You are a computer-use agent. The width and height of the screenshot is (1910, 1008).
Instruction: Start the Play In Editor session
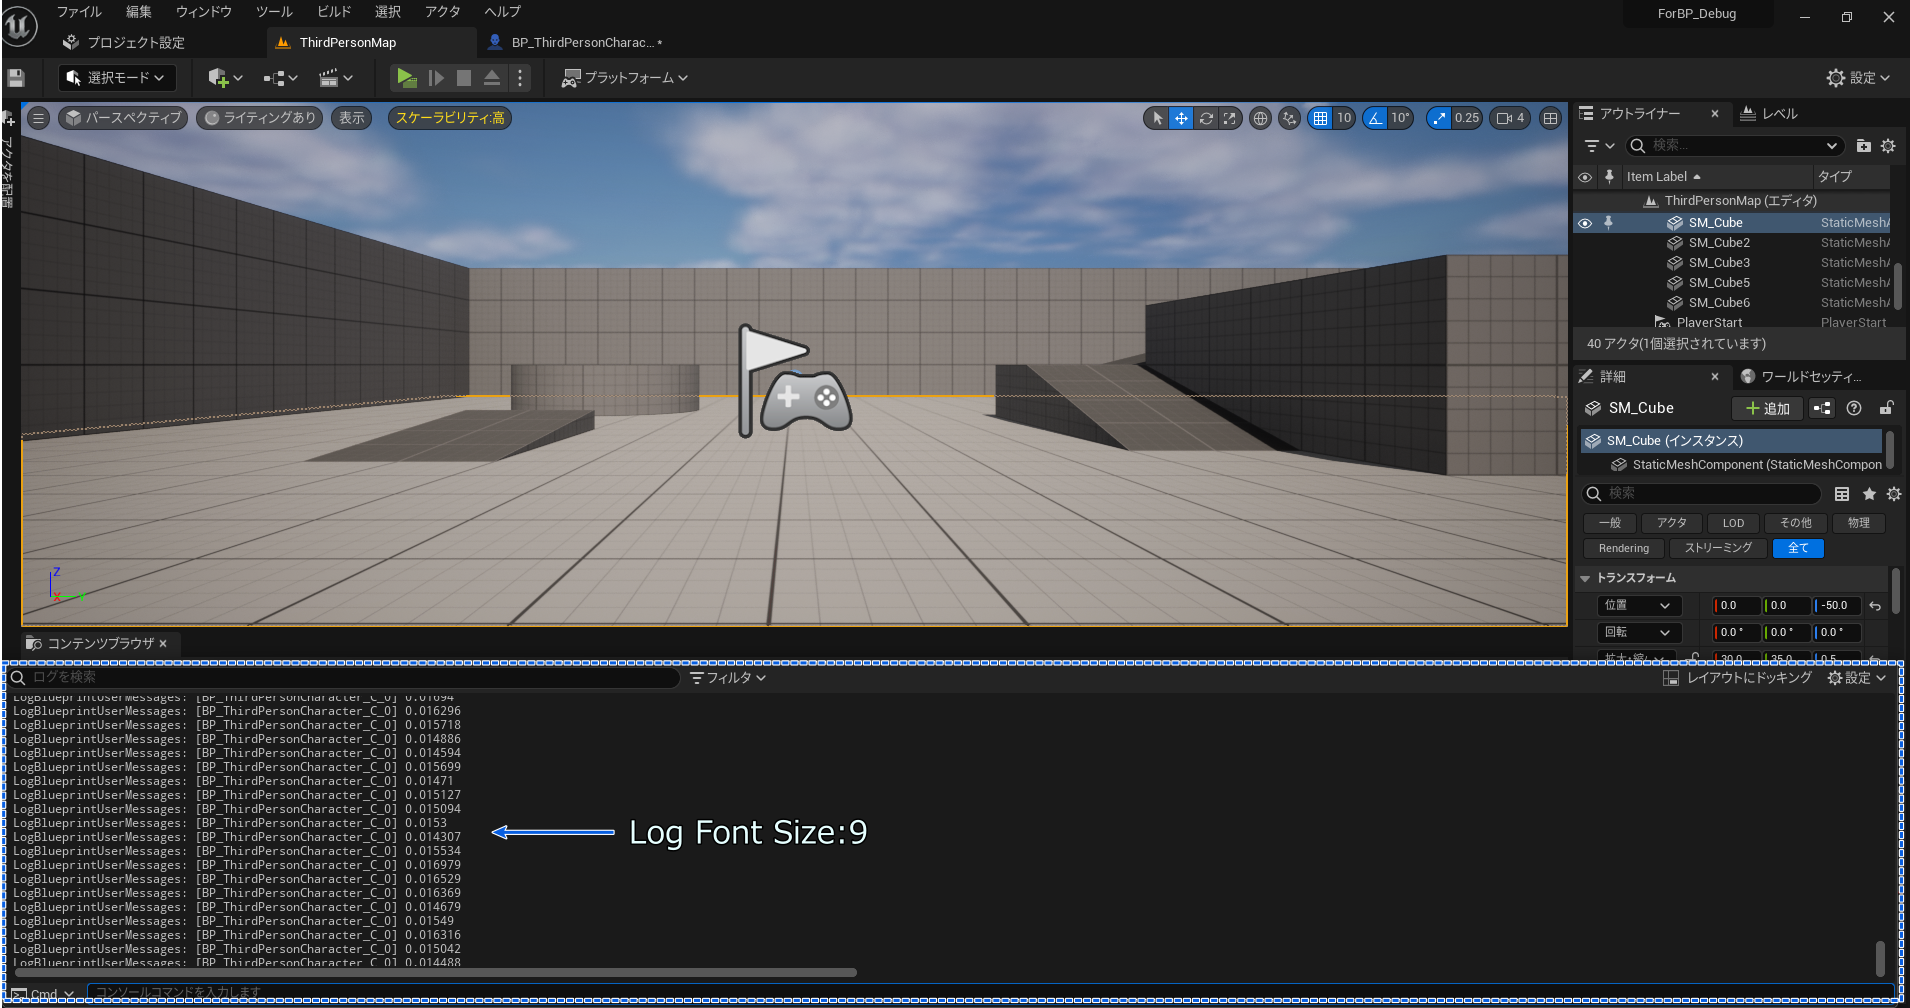(x=406, y=77)
